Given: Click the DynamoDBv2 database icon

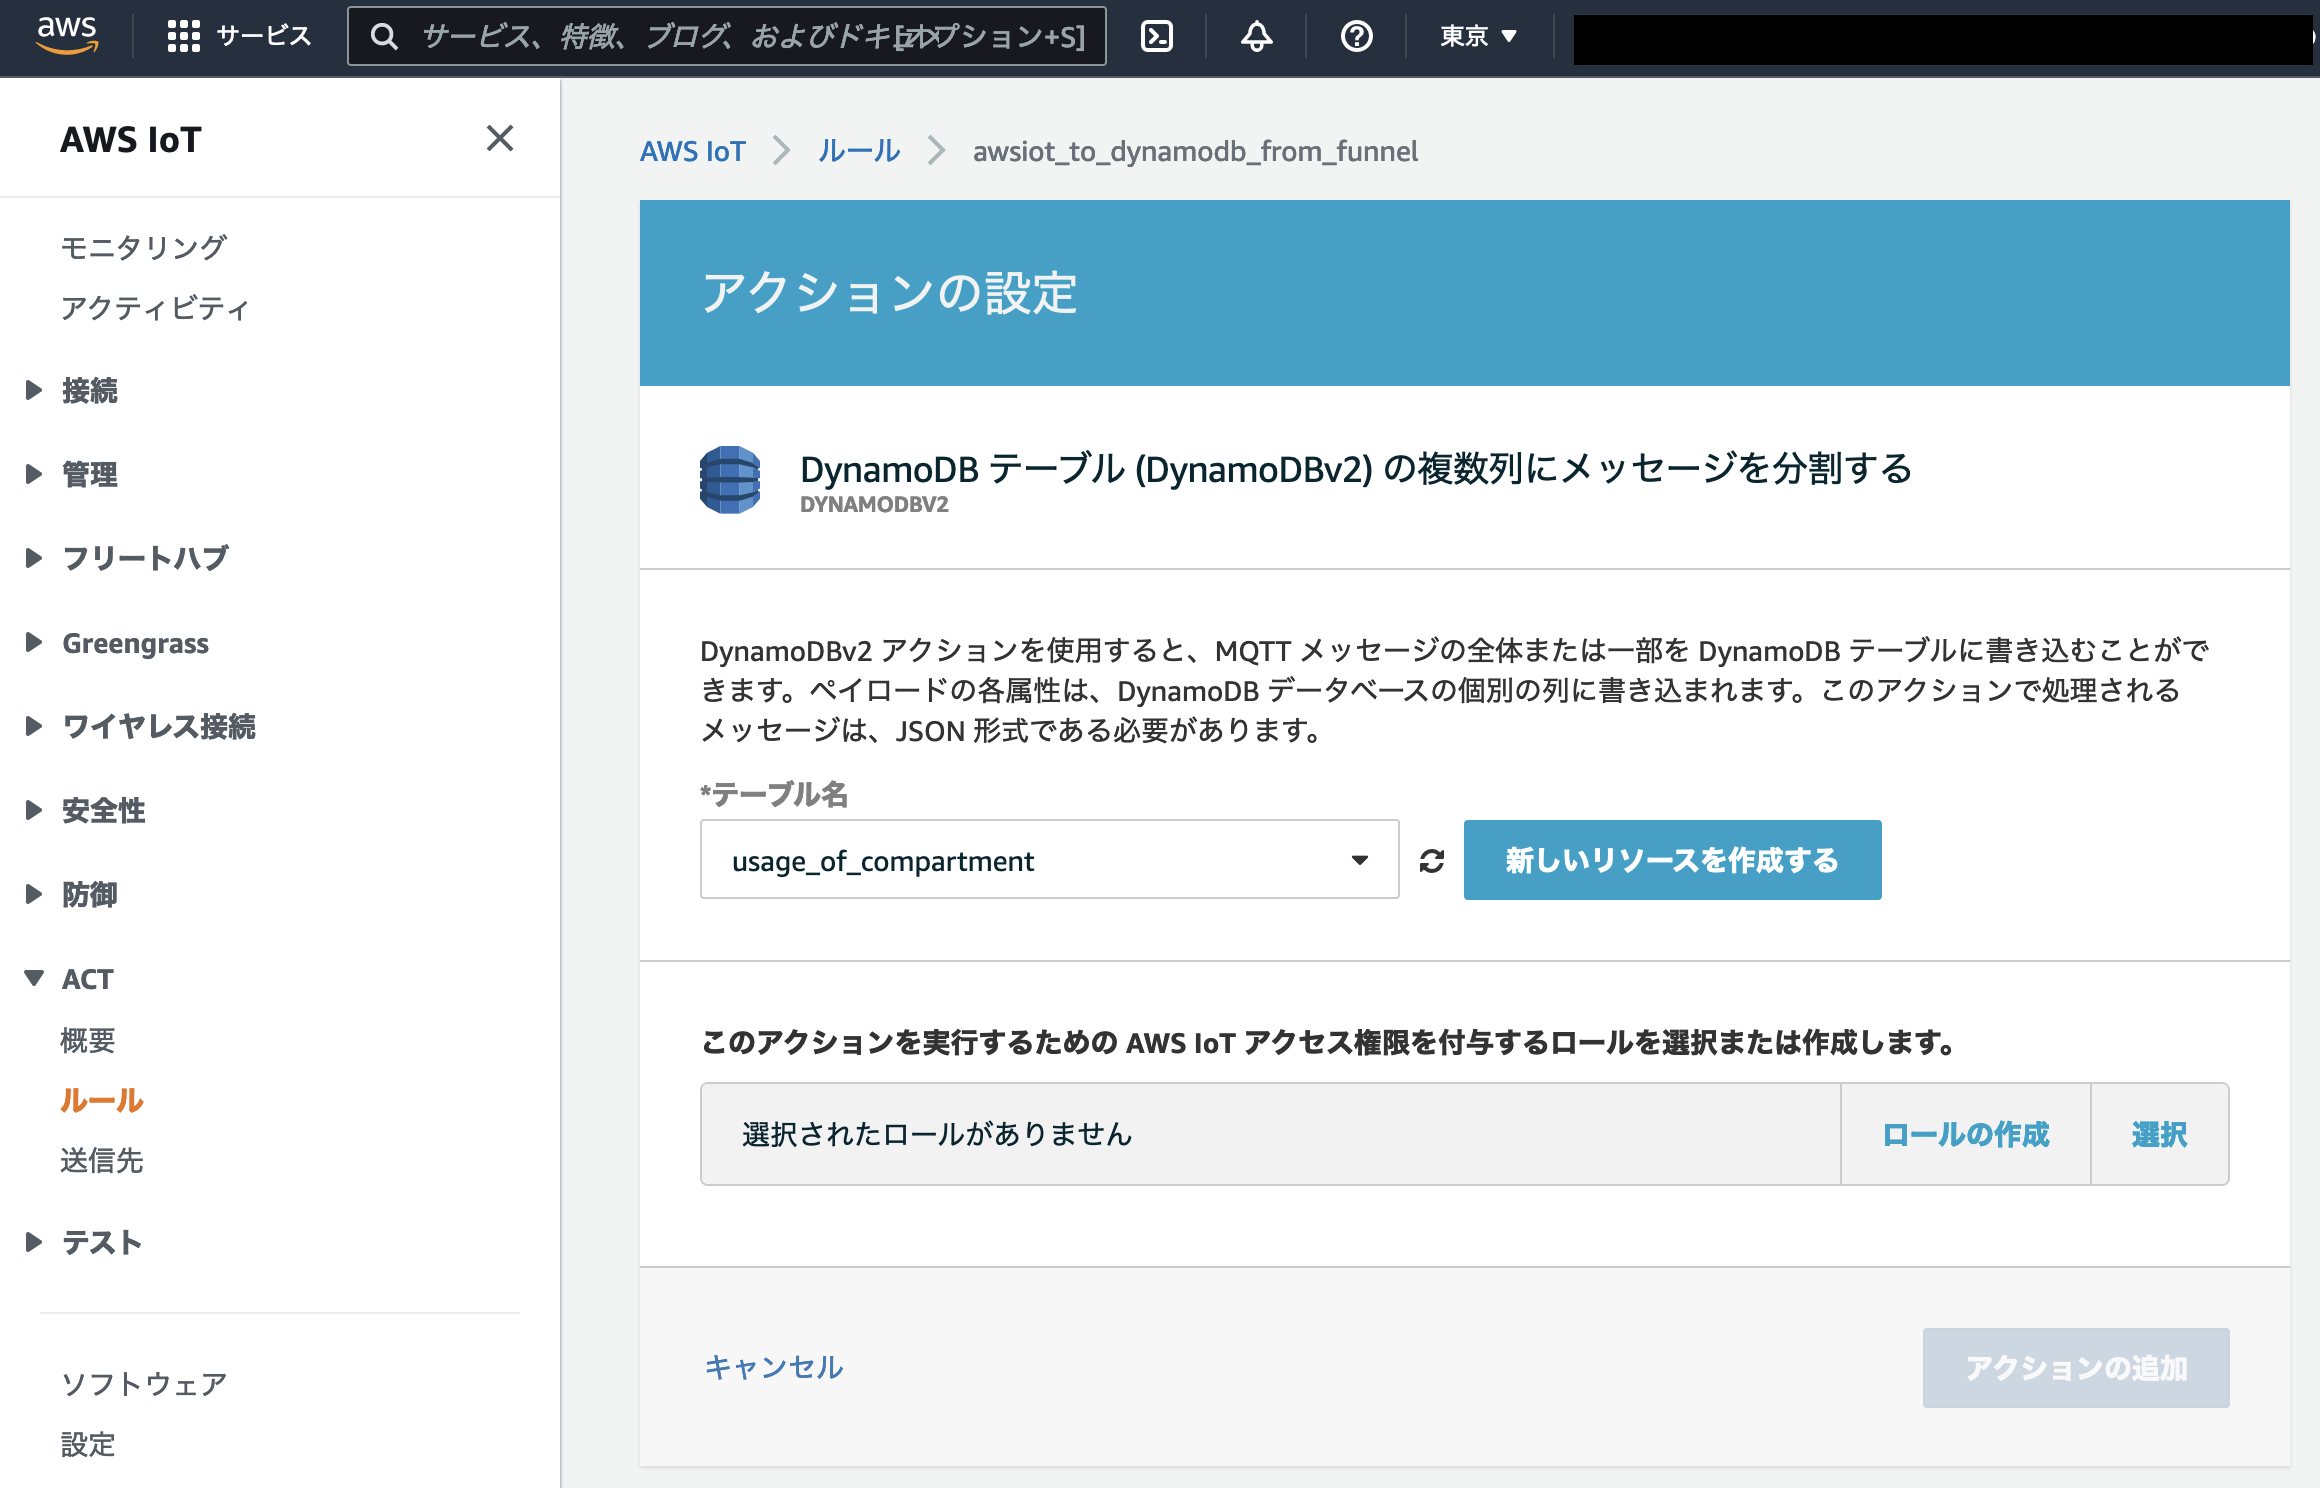Looking at the screenshot, I should pos(729,481).
